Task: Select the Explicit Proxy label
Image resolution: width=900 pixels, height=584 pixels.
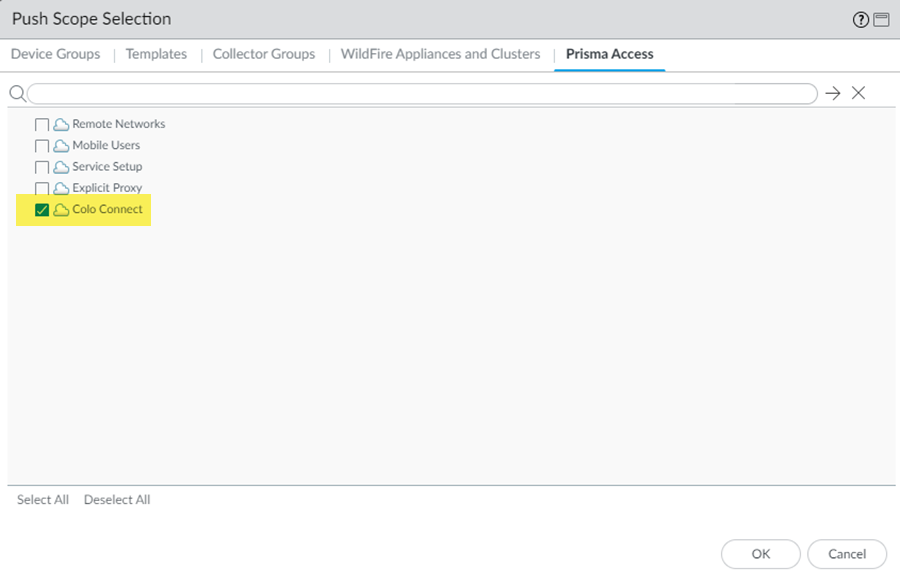Action: [x=107, y=188]
